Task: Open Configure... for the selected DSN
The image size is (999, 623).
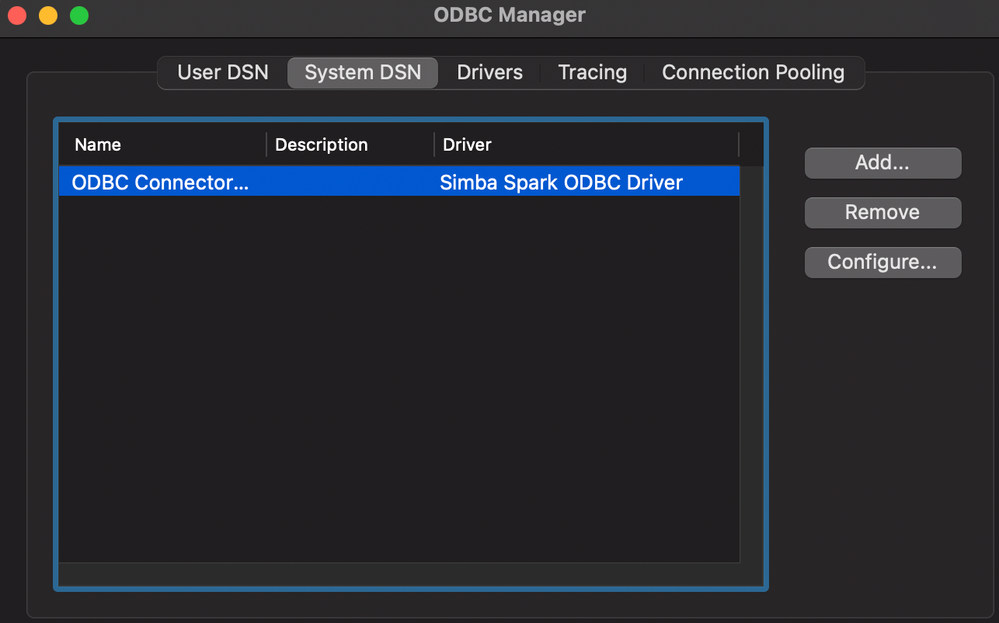Action: tap(882, 263)
